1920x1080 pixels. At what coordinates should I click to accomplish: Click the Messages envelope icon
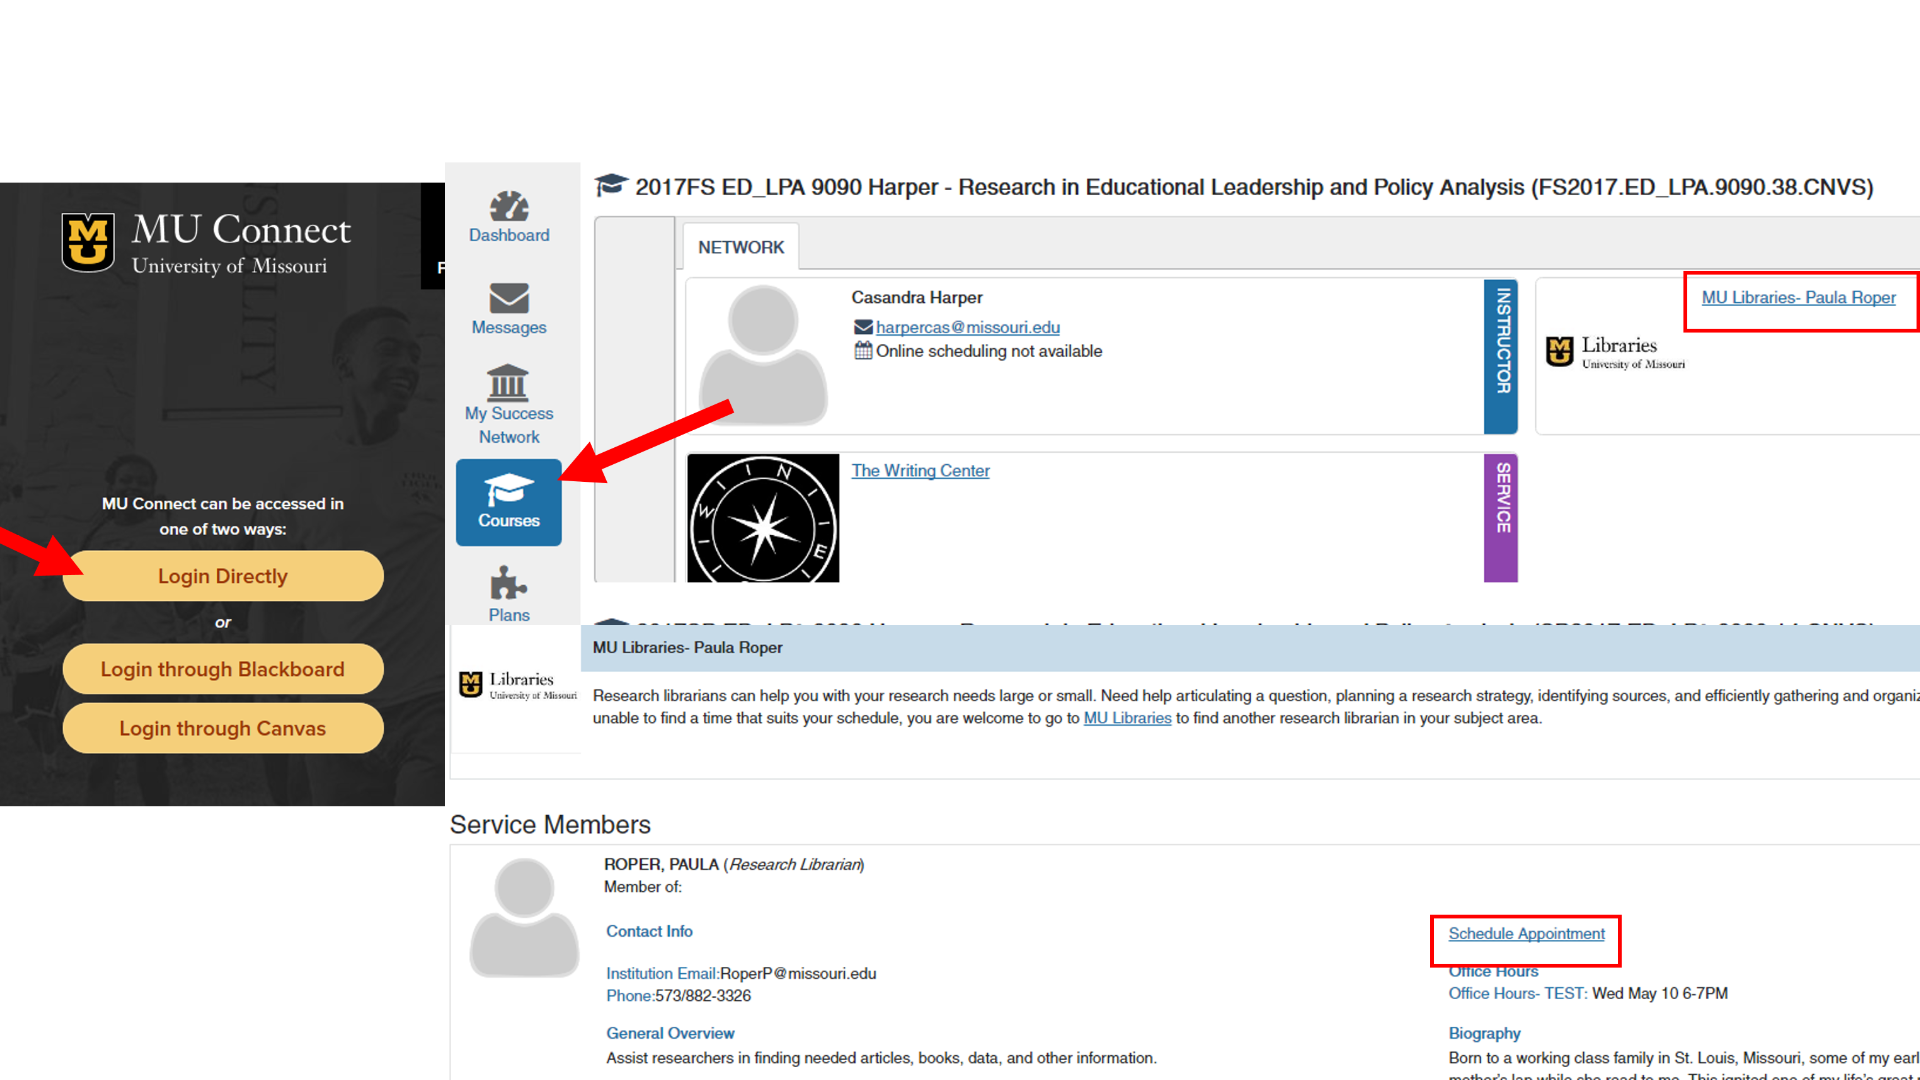coord(509,298)
